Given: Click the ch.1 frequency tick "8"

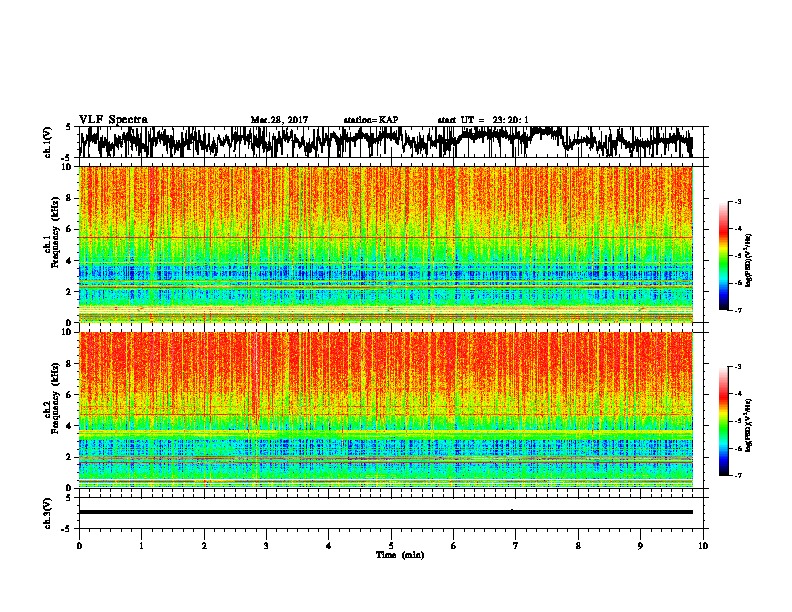Looking at the screenshot, I should tap(70, 198).
